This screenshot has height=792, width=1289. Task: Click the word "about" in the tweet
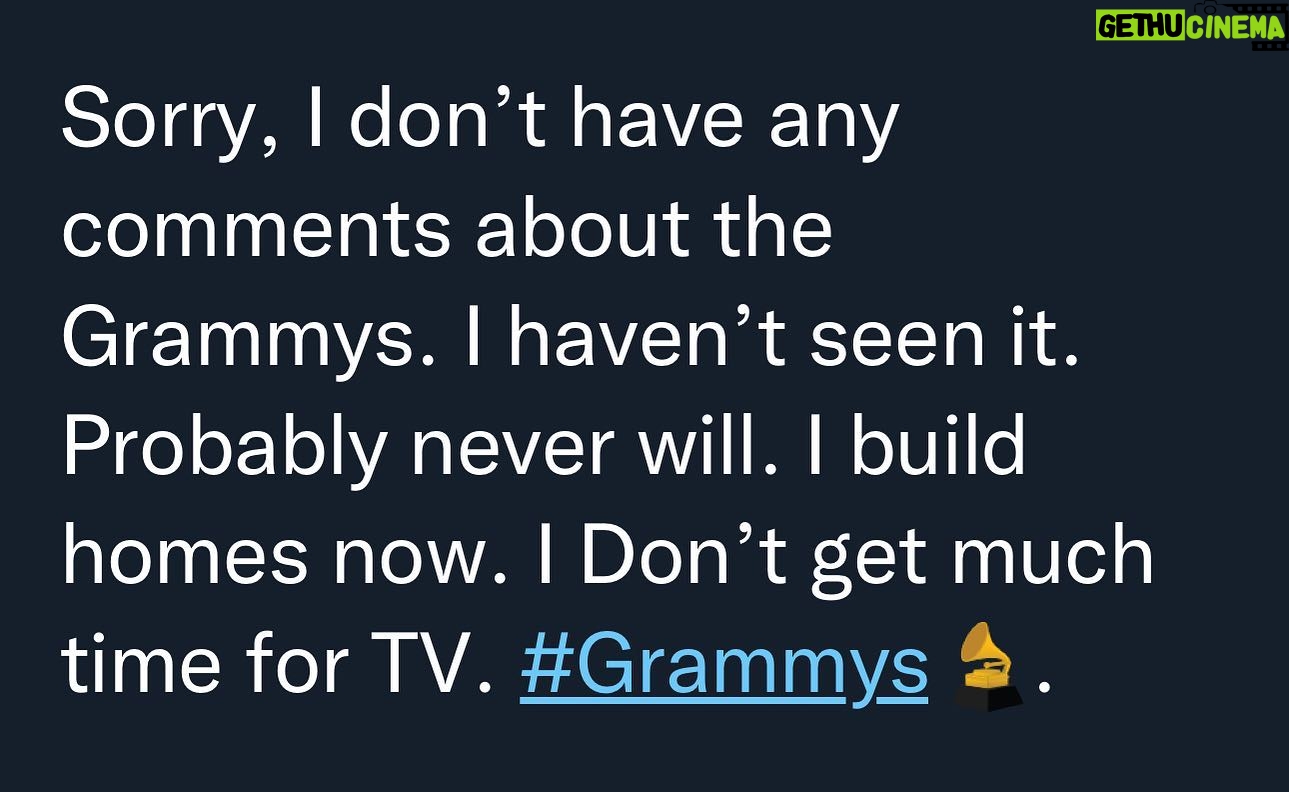(579, 229)
